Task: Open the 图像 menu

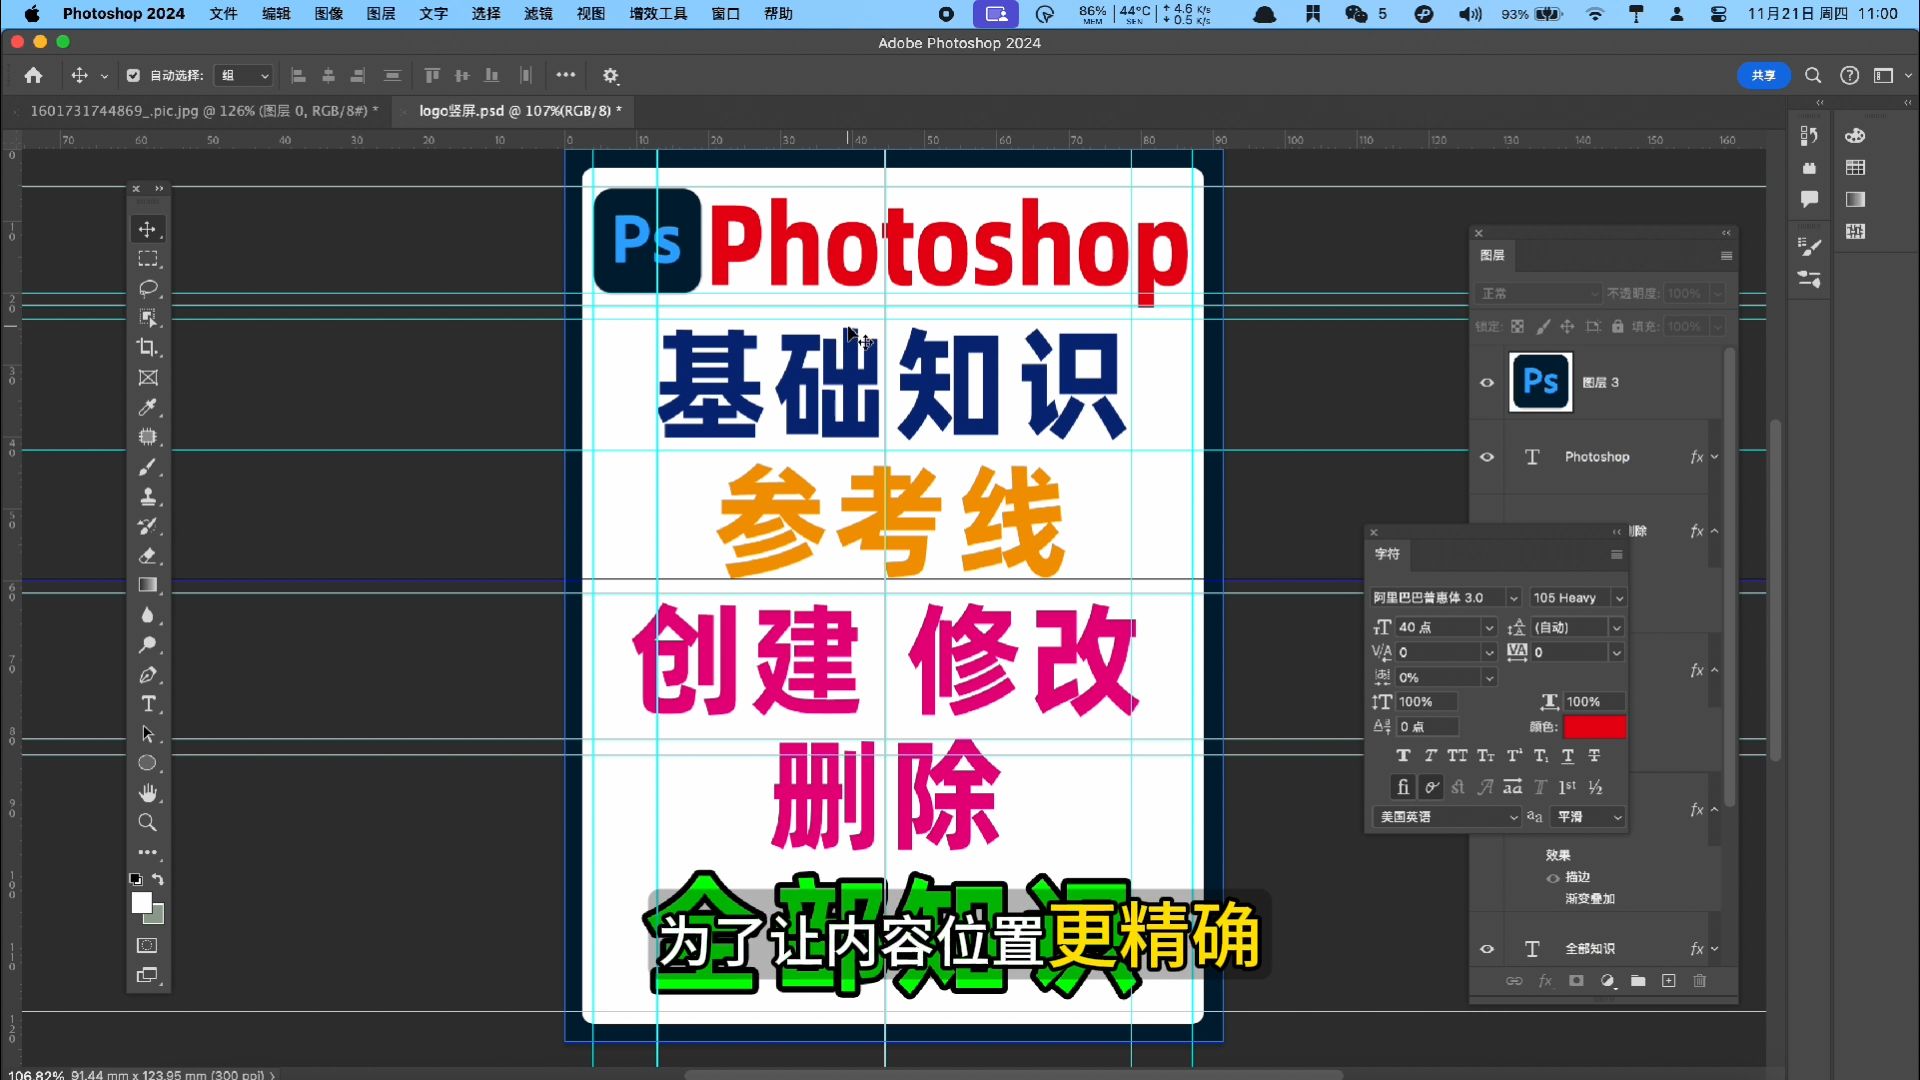Action: click(328, 14)
